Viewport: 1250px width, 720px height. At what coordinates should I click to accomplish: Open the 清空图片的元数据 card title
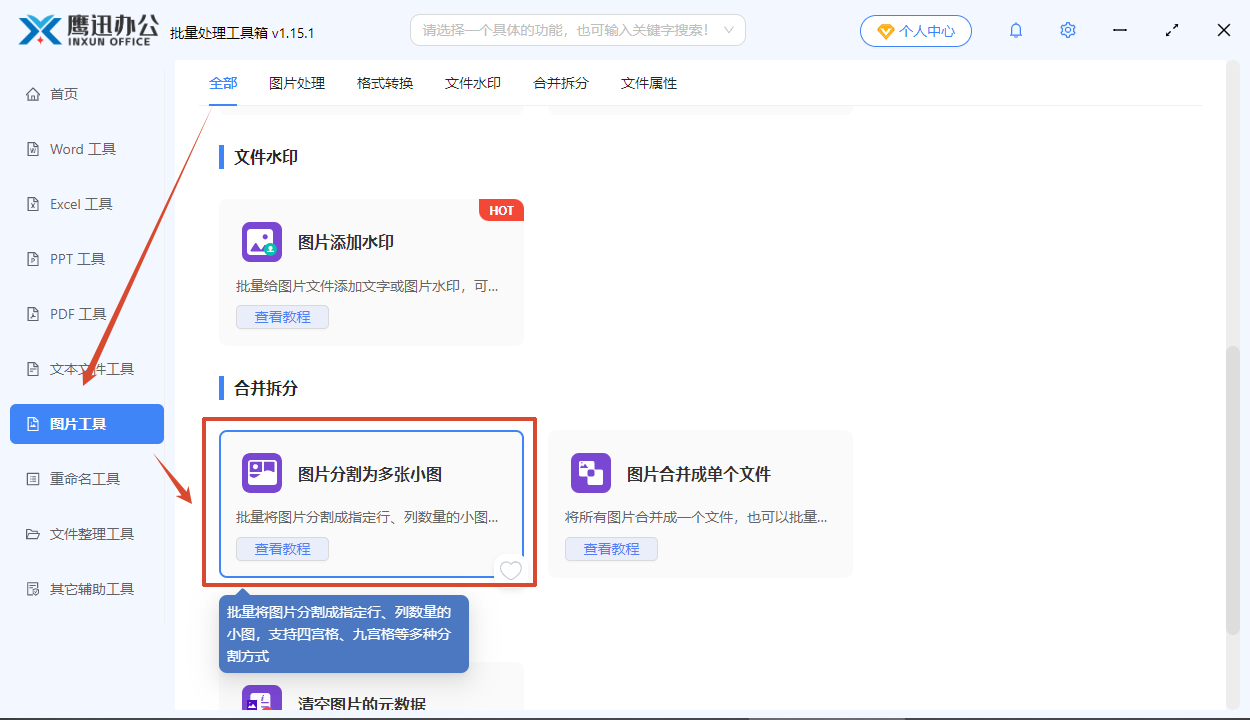tap(362, 704)
